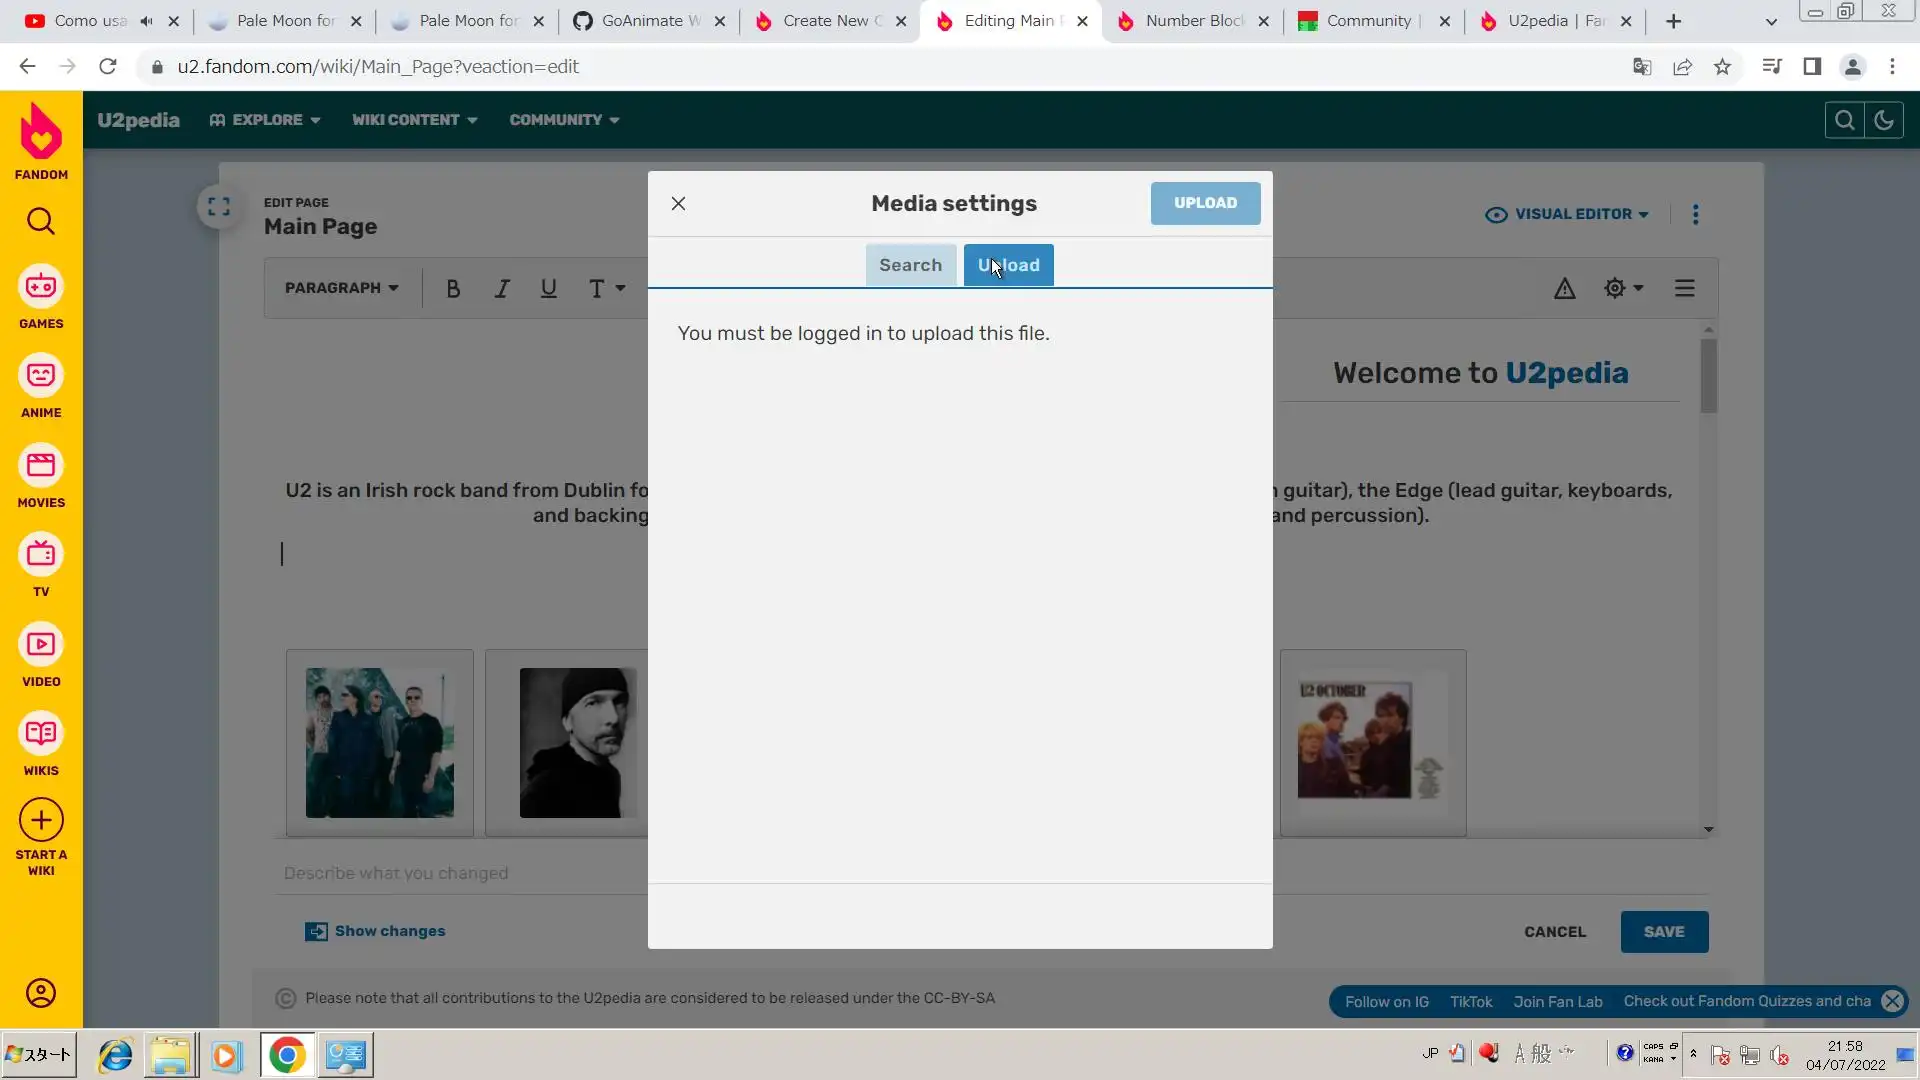Click the wiki search magnifier icon
This screenshot has width=1920, height=1080.
tap(1844, 120)
